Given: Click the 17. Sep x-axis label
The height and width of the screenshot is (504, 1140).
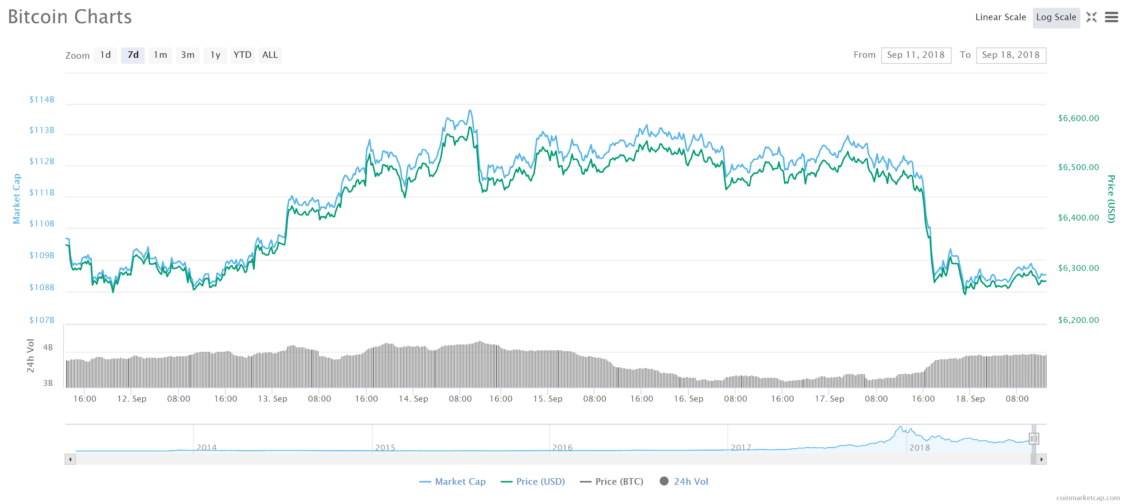Looking at the screenshot, I should (x=830, y=399).
